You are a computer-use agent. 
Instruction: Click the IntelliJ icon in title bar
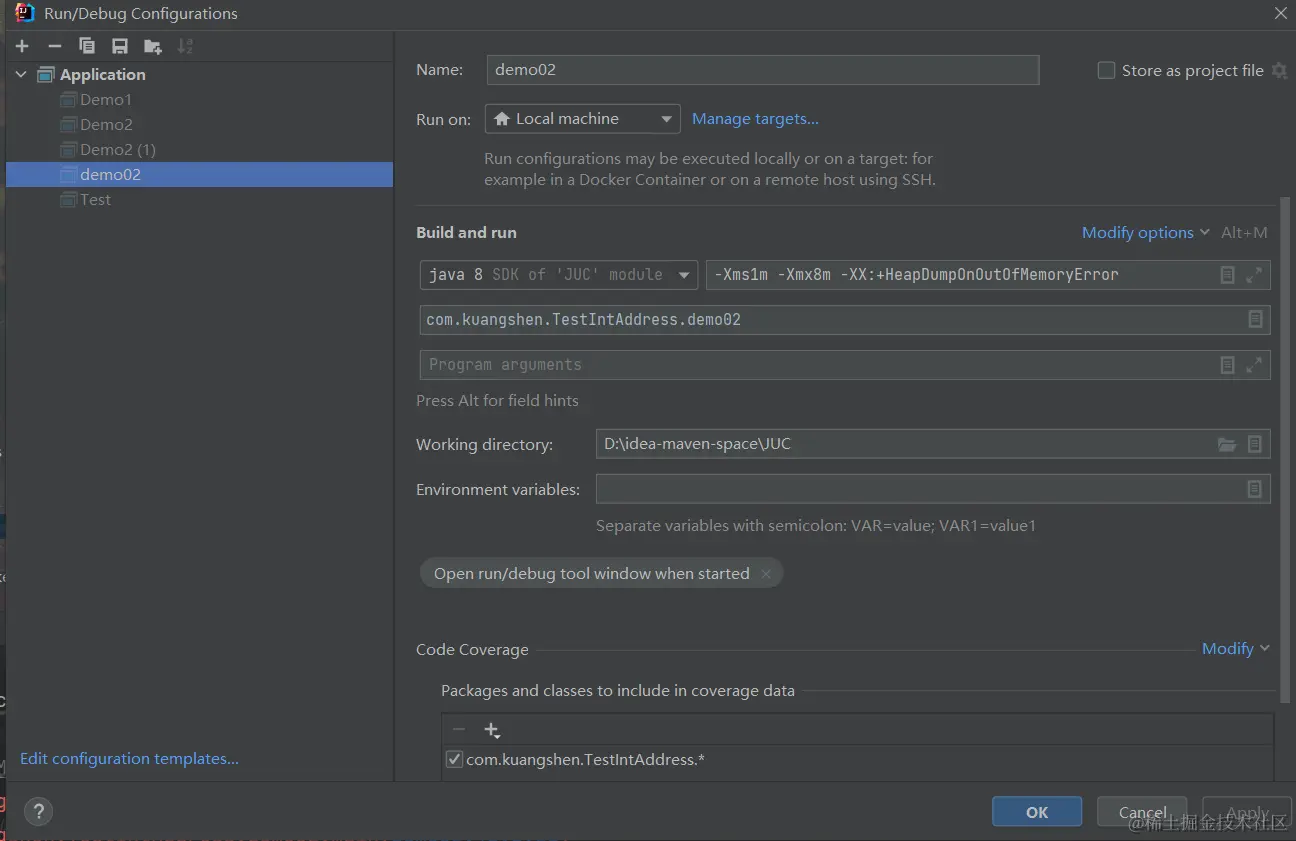[x=26, y=13]
